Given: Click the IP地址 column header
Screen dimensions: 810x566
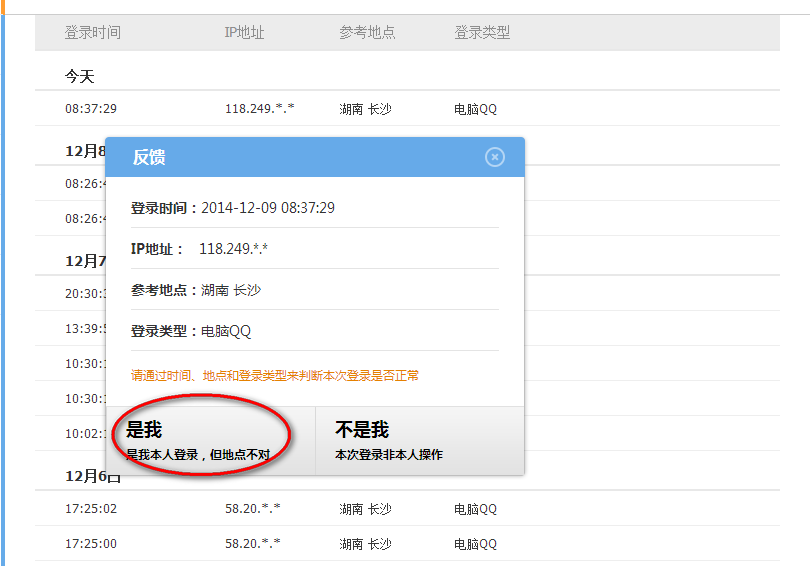Looking at the screenshot, I should 244,32.
